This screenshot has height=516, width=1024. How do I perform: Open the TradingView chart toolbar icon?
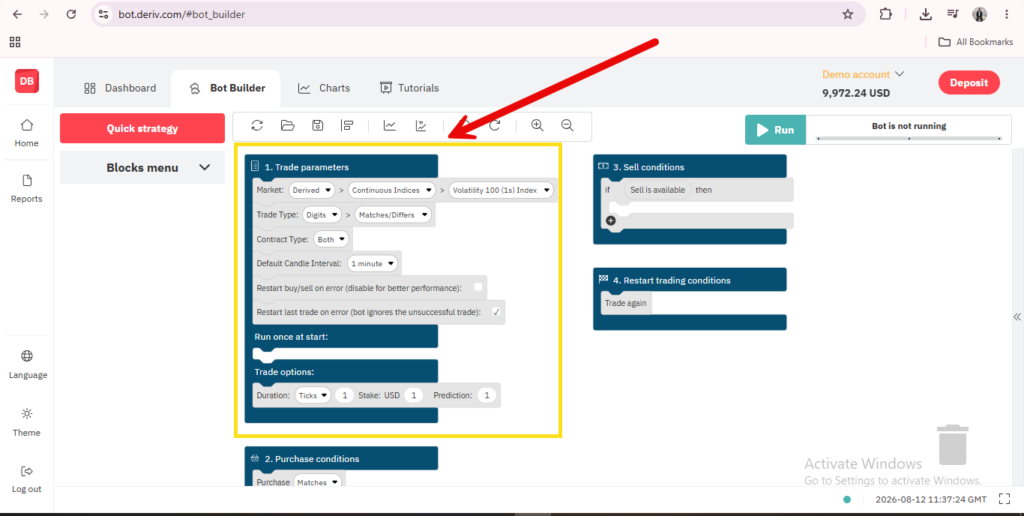click(421, 125)
